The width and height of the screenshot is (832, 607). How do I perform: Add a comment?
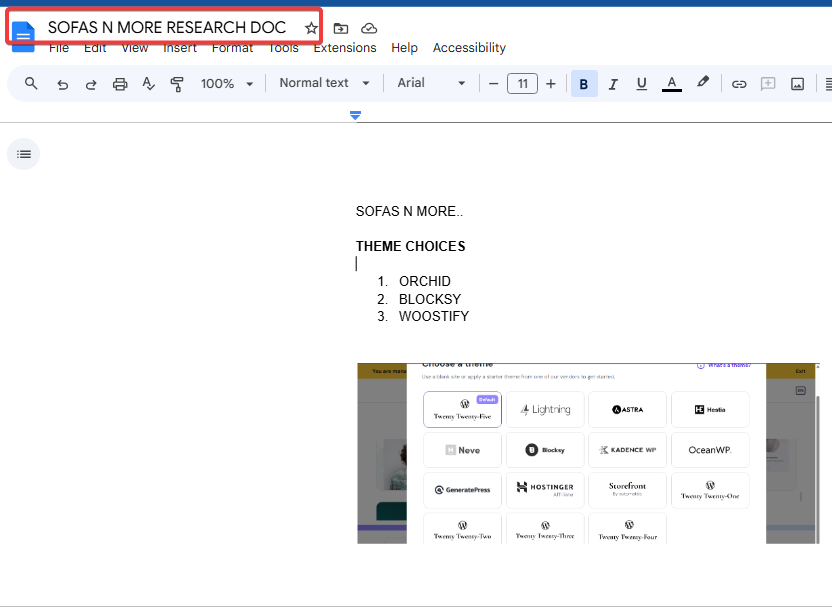coord(768,84)
